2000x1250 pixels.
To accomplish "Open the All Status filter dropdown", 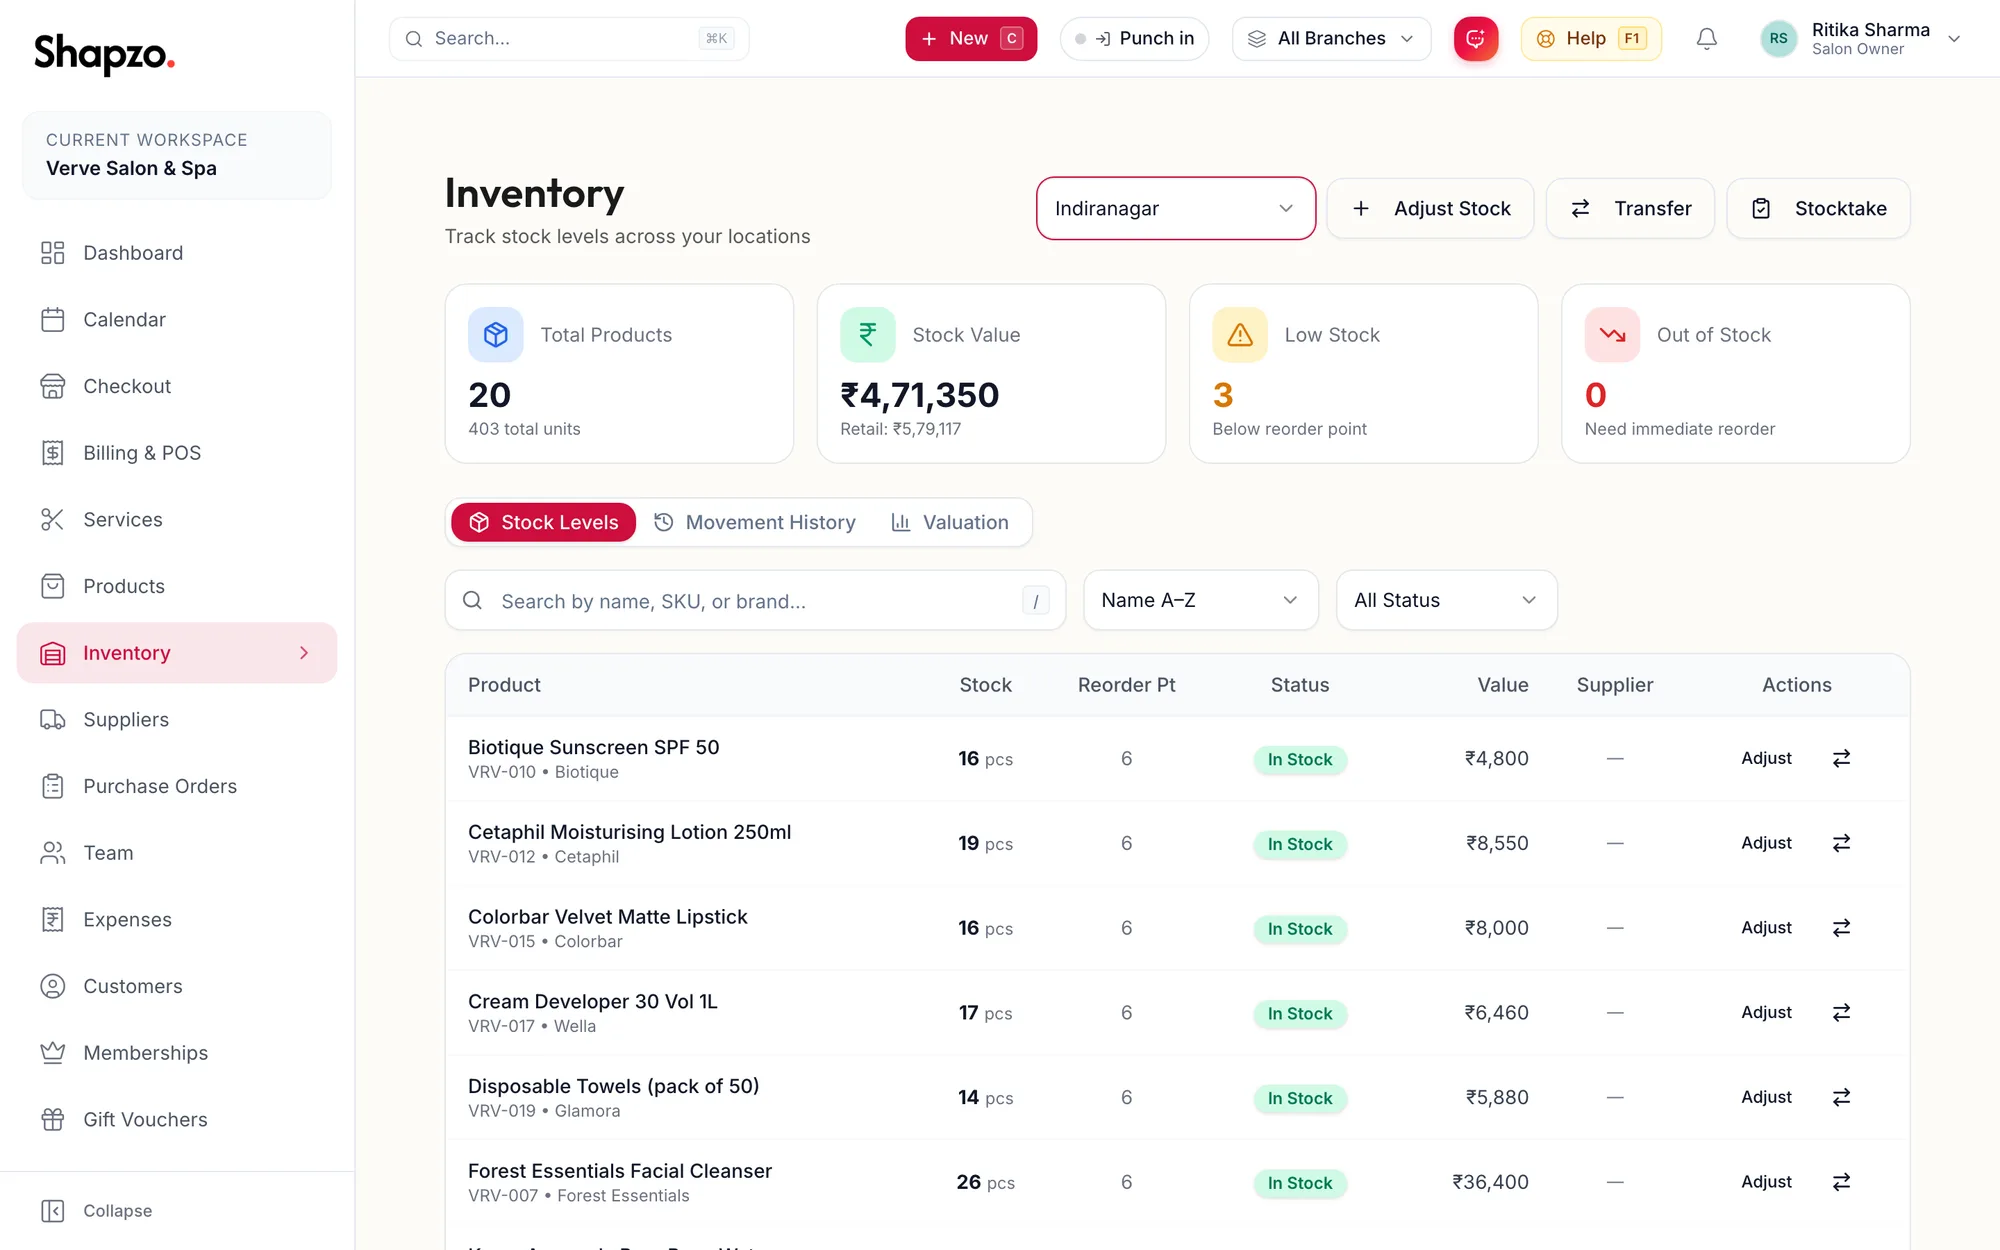I will pyautogui.click(x=1447, y=600).
